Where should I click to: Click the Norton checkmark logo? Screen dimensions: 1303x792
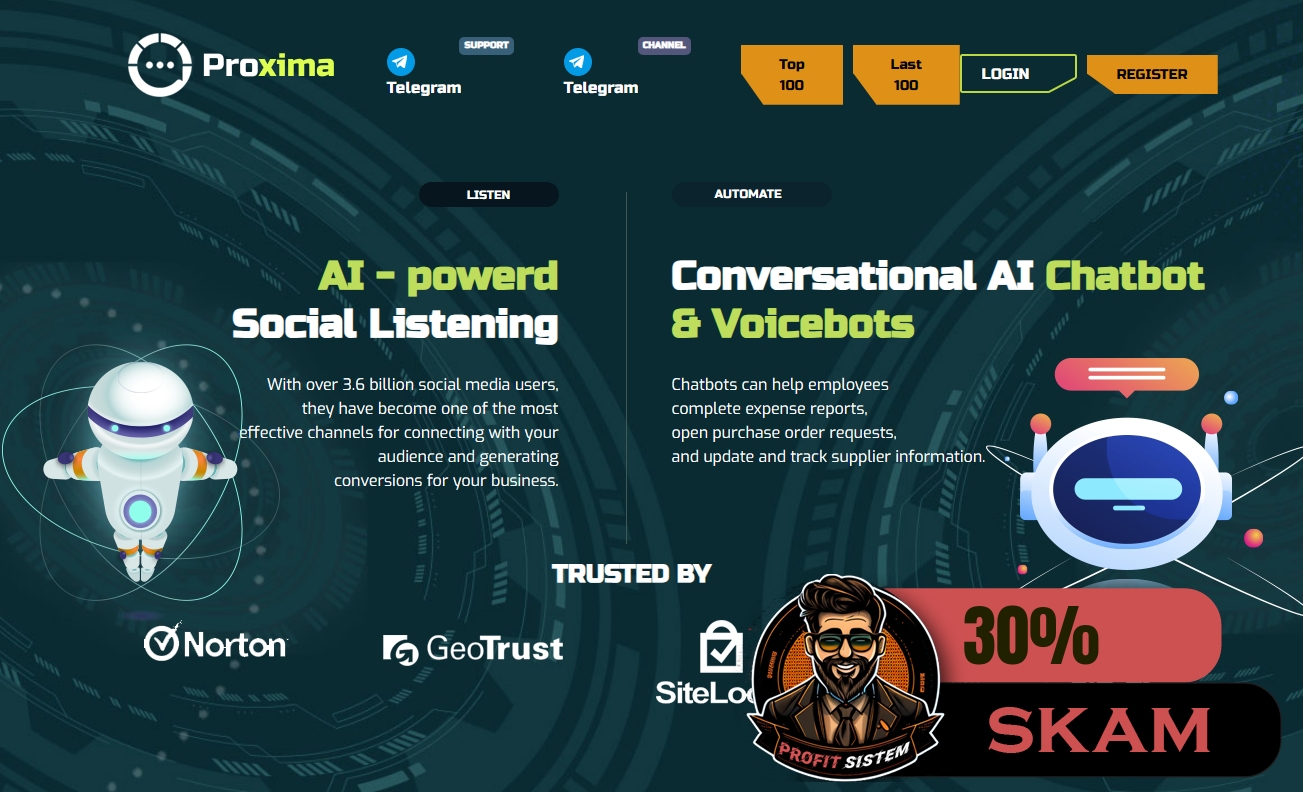click(162, 641)
